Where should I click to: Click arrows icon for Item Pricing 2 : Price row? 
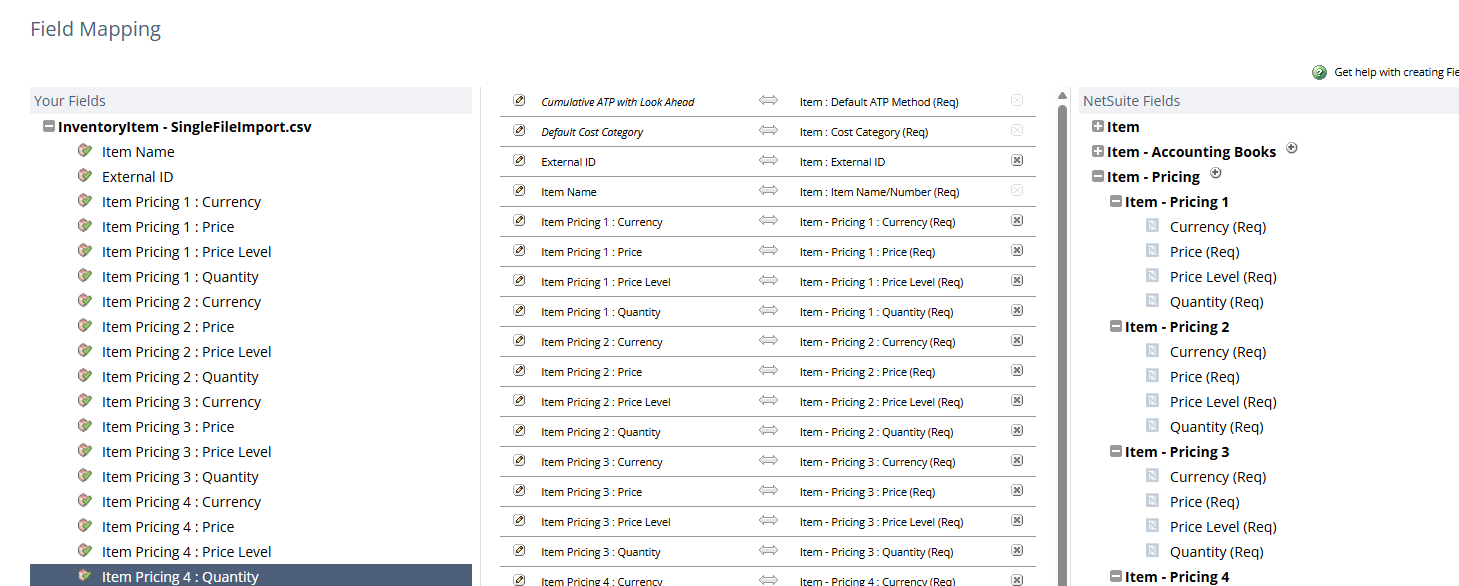(768, 370)
